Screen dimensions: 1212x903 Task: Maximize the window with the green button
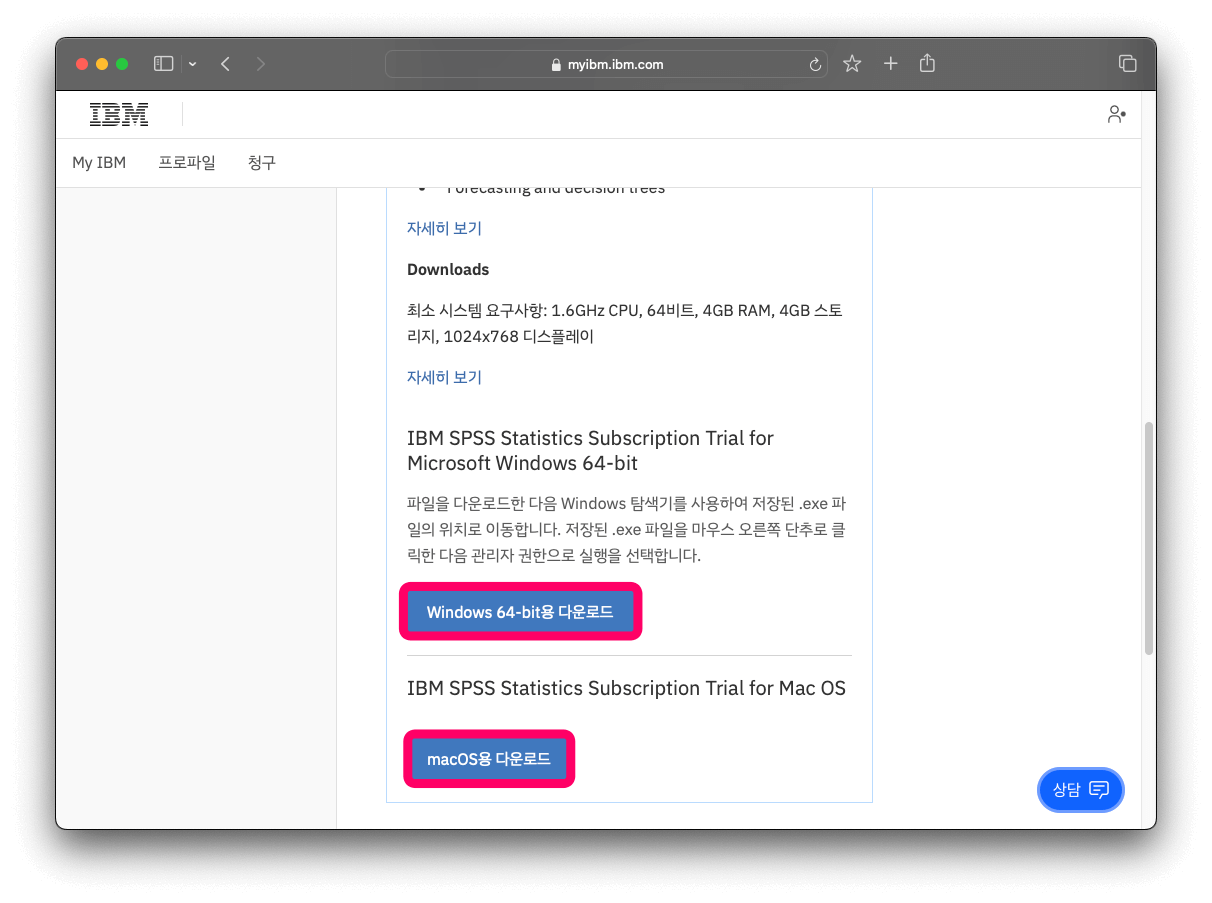122,64
